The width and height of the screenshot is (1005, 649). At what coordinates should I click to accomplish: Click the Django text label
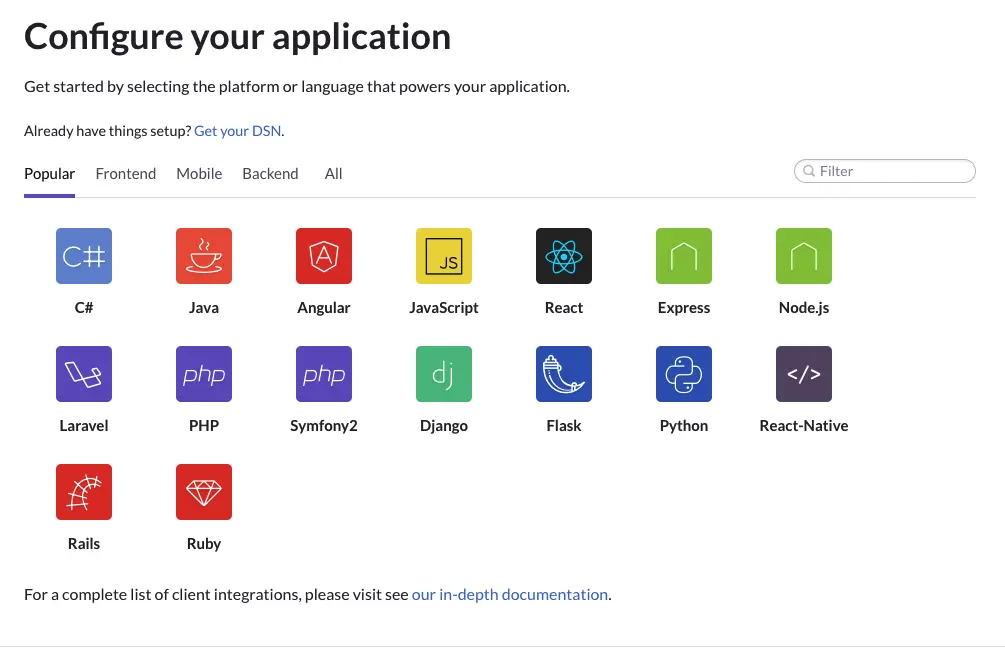(x=444, y=425)
